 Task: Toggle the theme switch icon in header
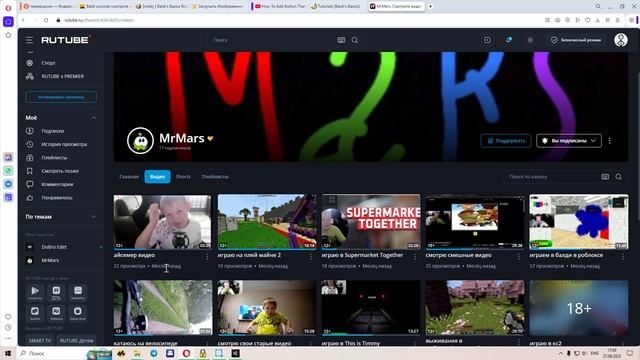click(530, 40)
